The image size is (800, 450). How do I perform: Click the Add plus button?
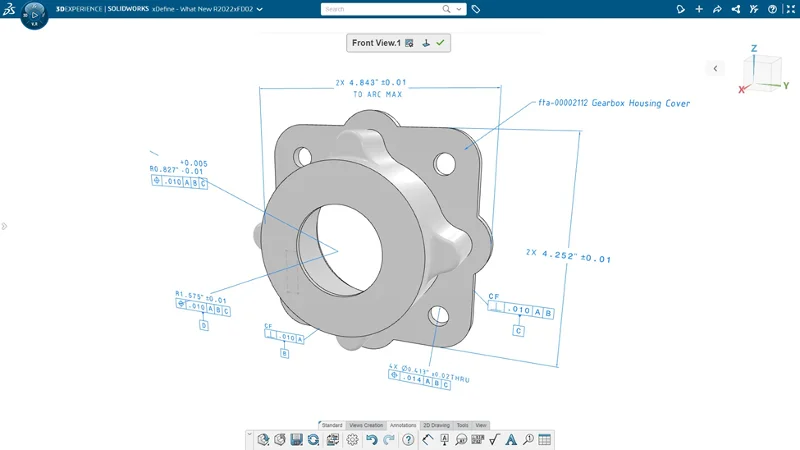click(x=699, y=9)
